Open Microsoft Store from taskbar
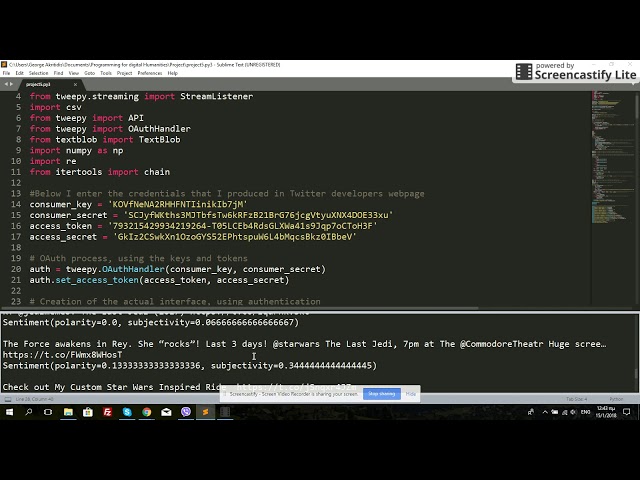Viewport: 640px width, 480px height. tap(88, 412)
